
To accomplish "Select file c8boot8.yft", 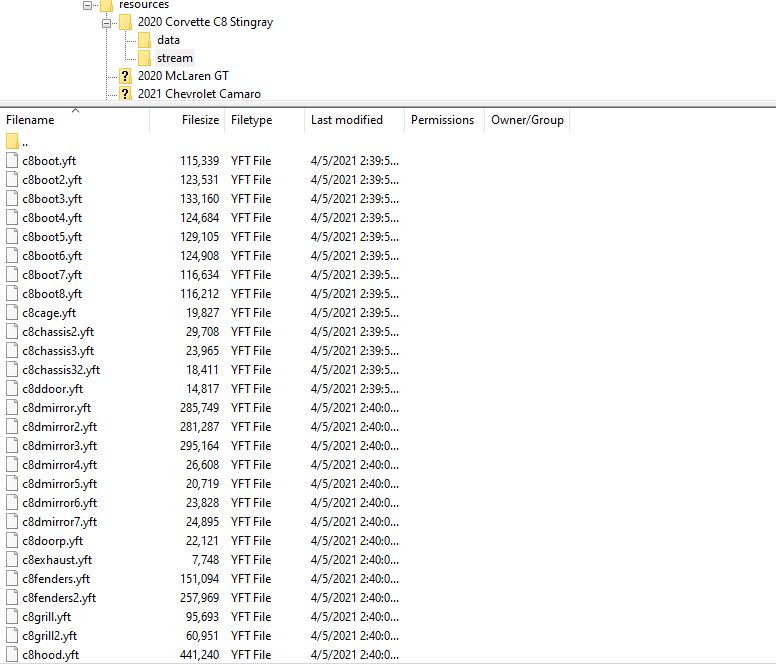I will pyautogui.click(x=52, y=294).
